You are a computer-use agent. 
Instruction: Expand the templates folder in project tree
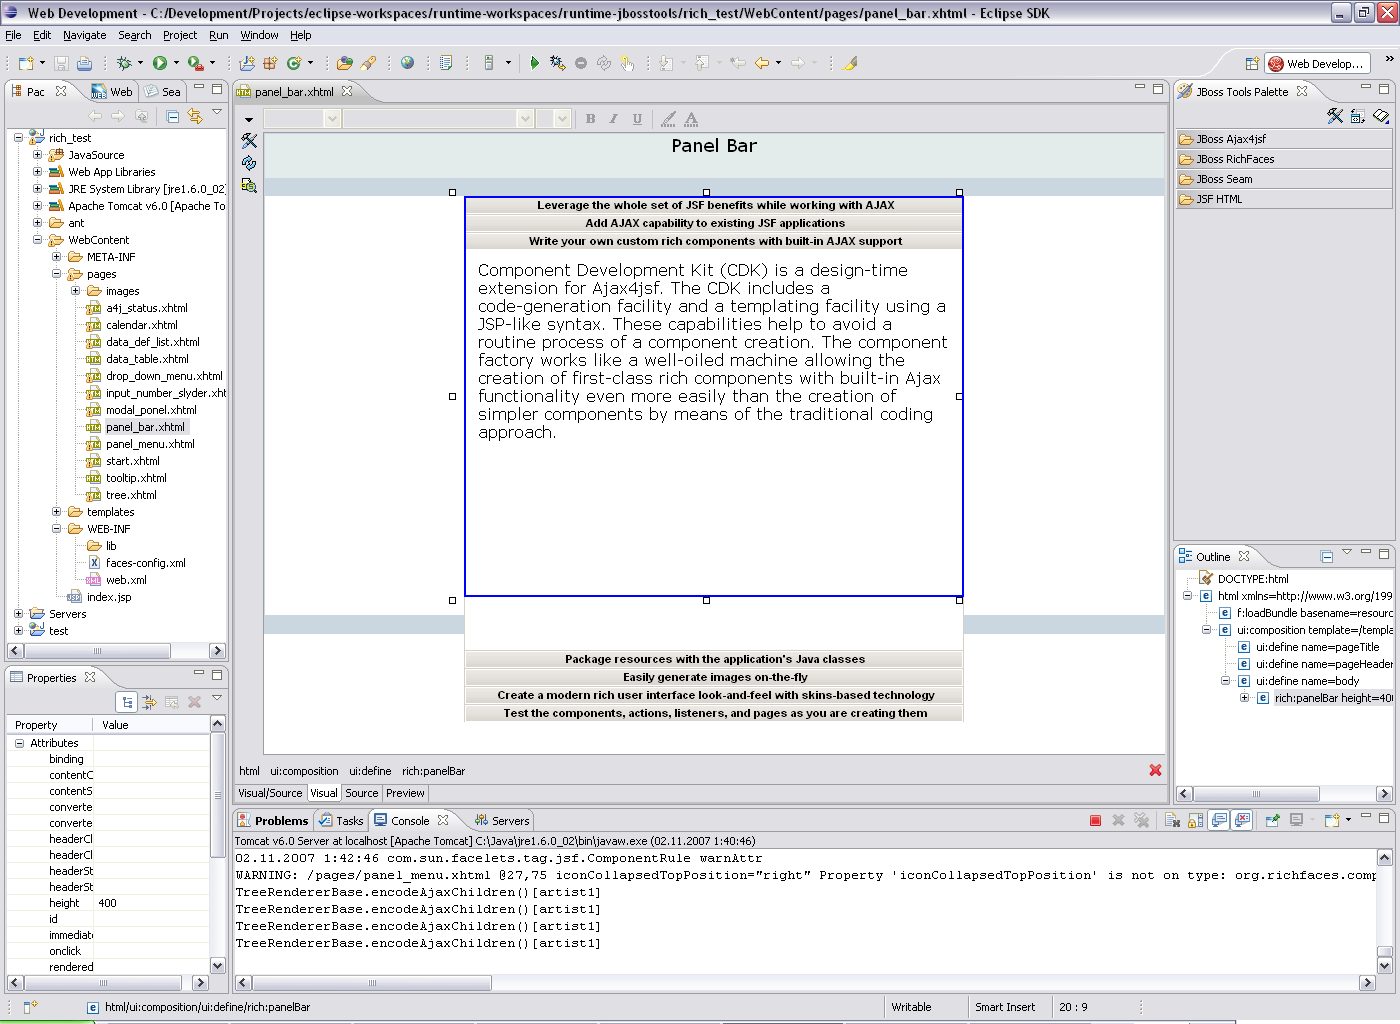pyautogui.click(x=57, y=512)
